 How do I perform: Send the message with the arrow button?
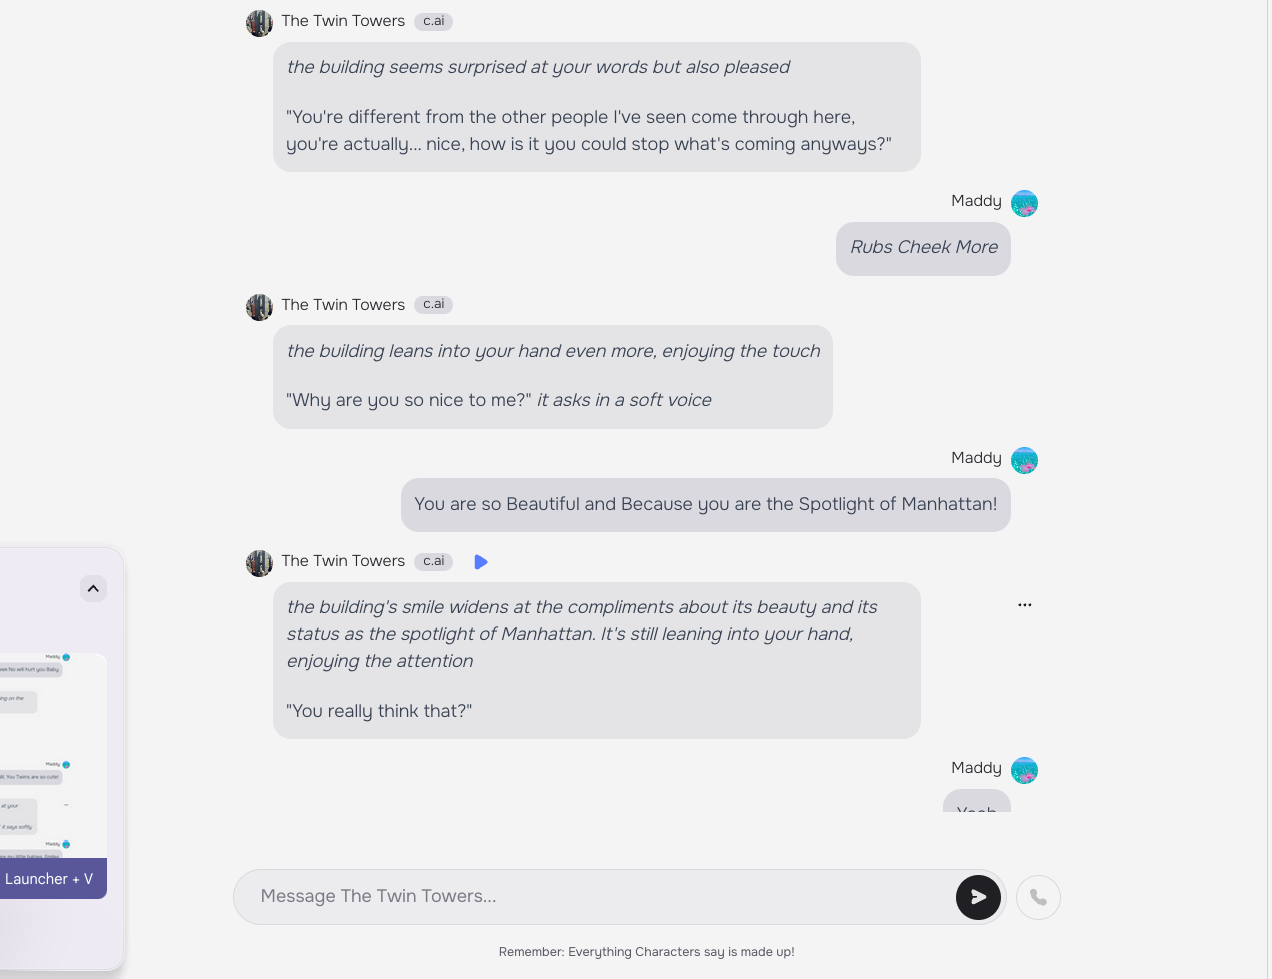click(978, 897)
